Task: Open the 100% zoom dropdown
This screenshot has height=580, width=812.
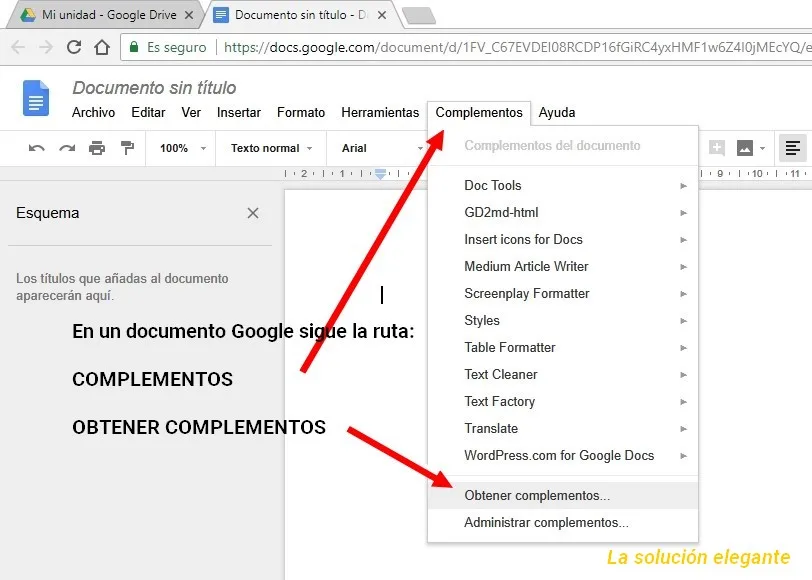Action: 182,148
